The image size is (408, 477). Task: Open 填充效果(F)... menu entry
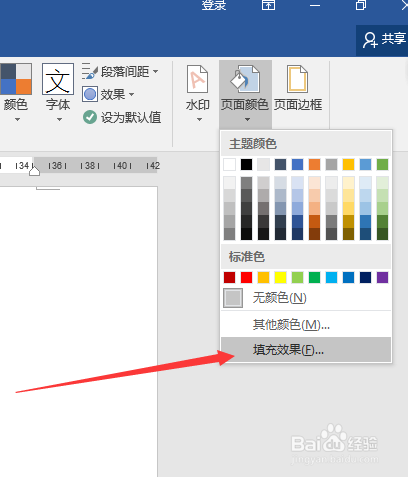coord(306,350)
